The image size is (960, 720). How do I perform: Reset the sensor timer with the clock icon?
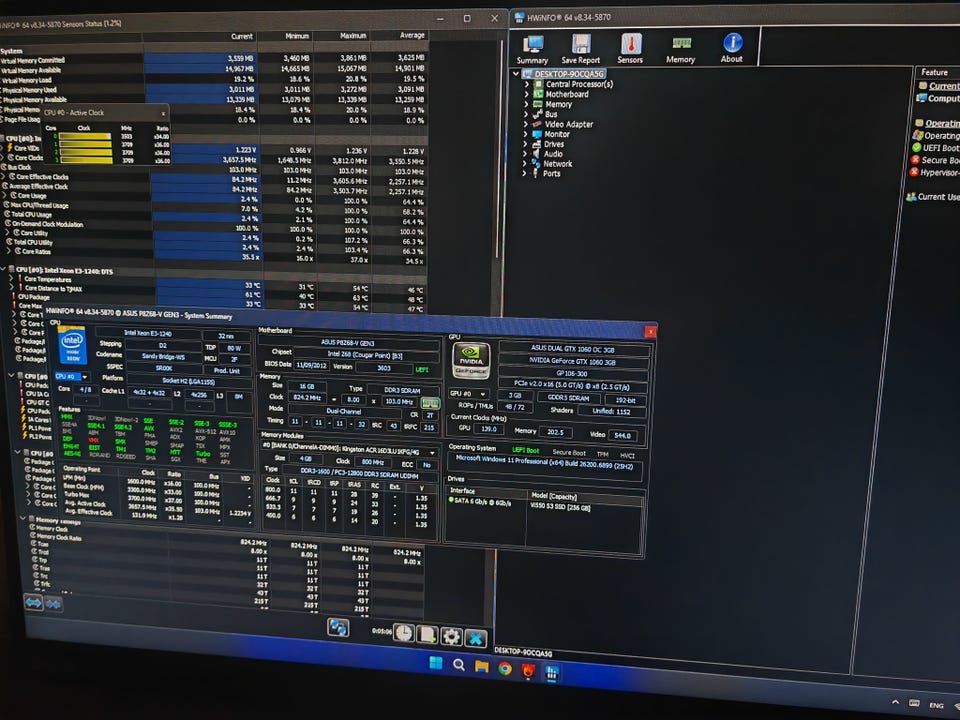403,632
